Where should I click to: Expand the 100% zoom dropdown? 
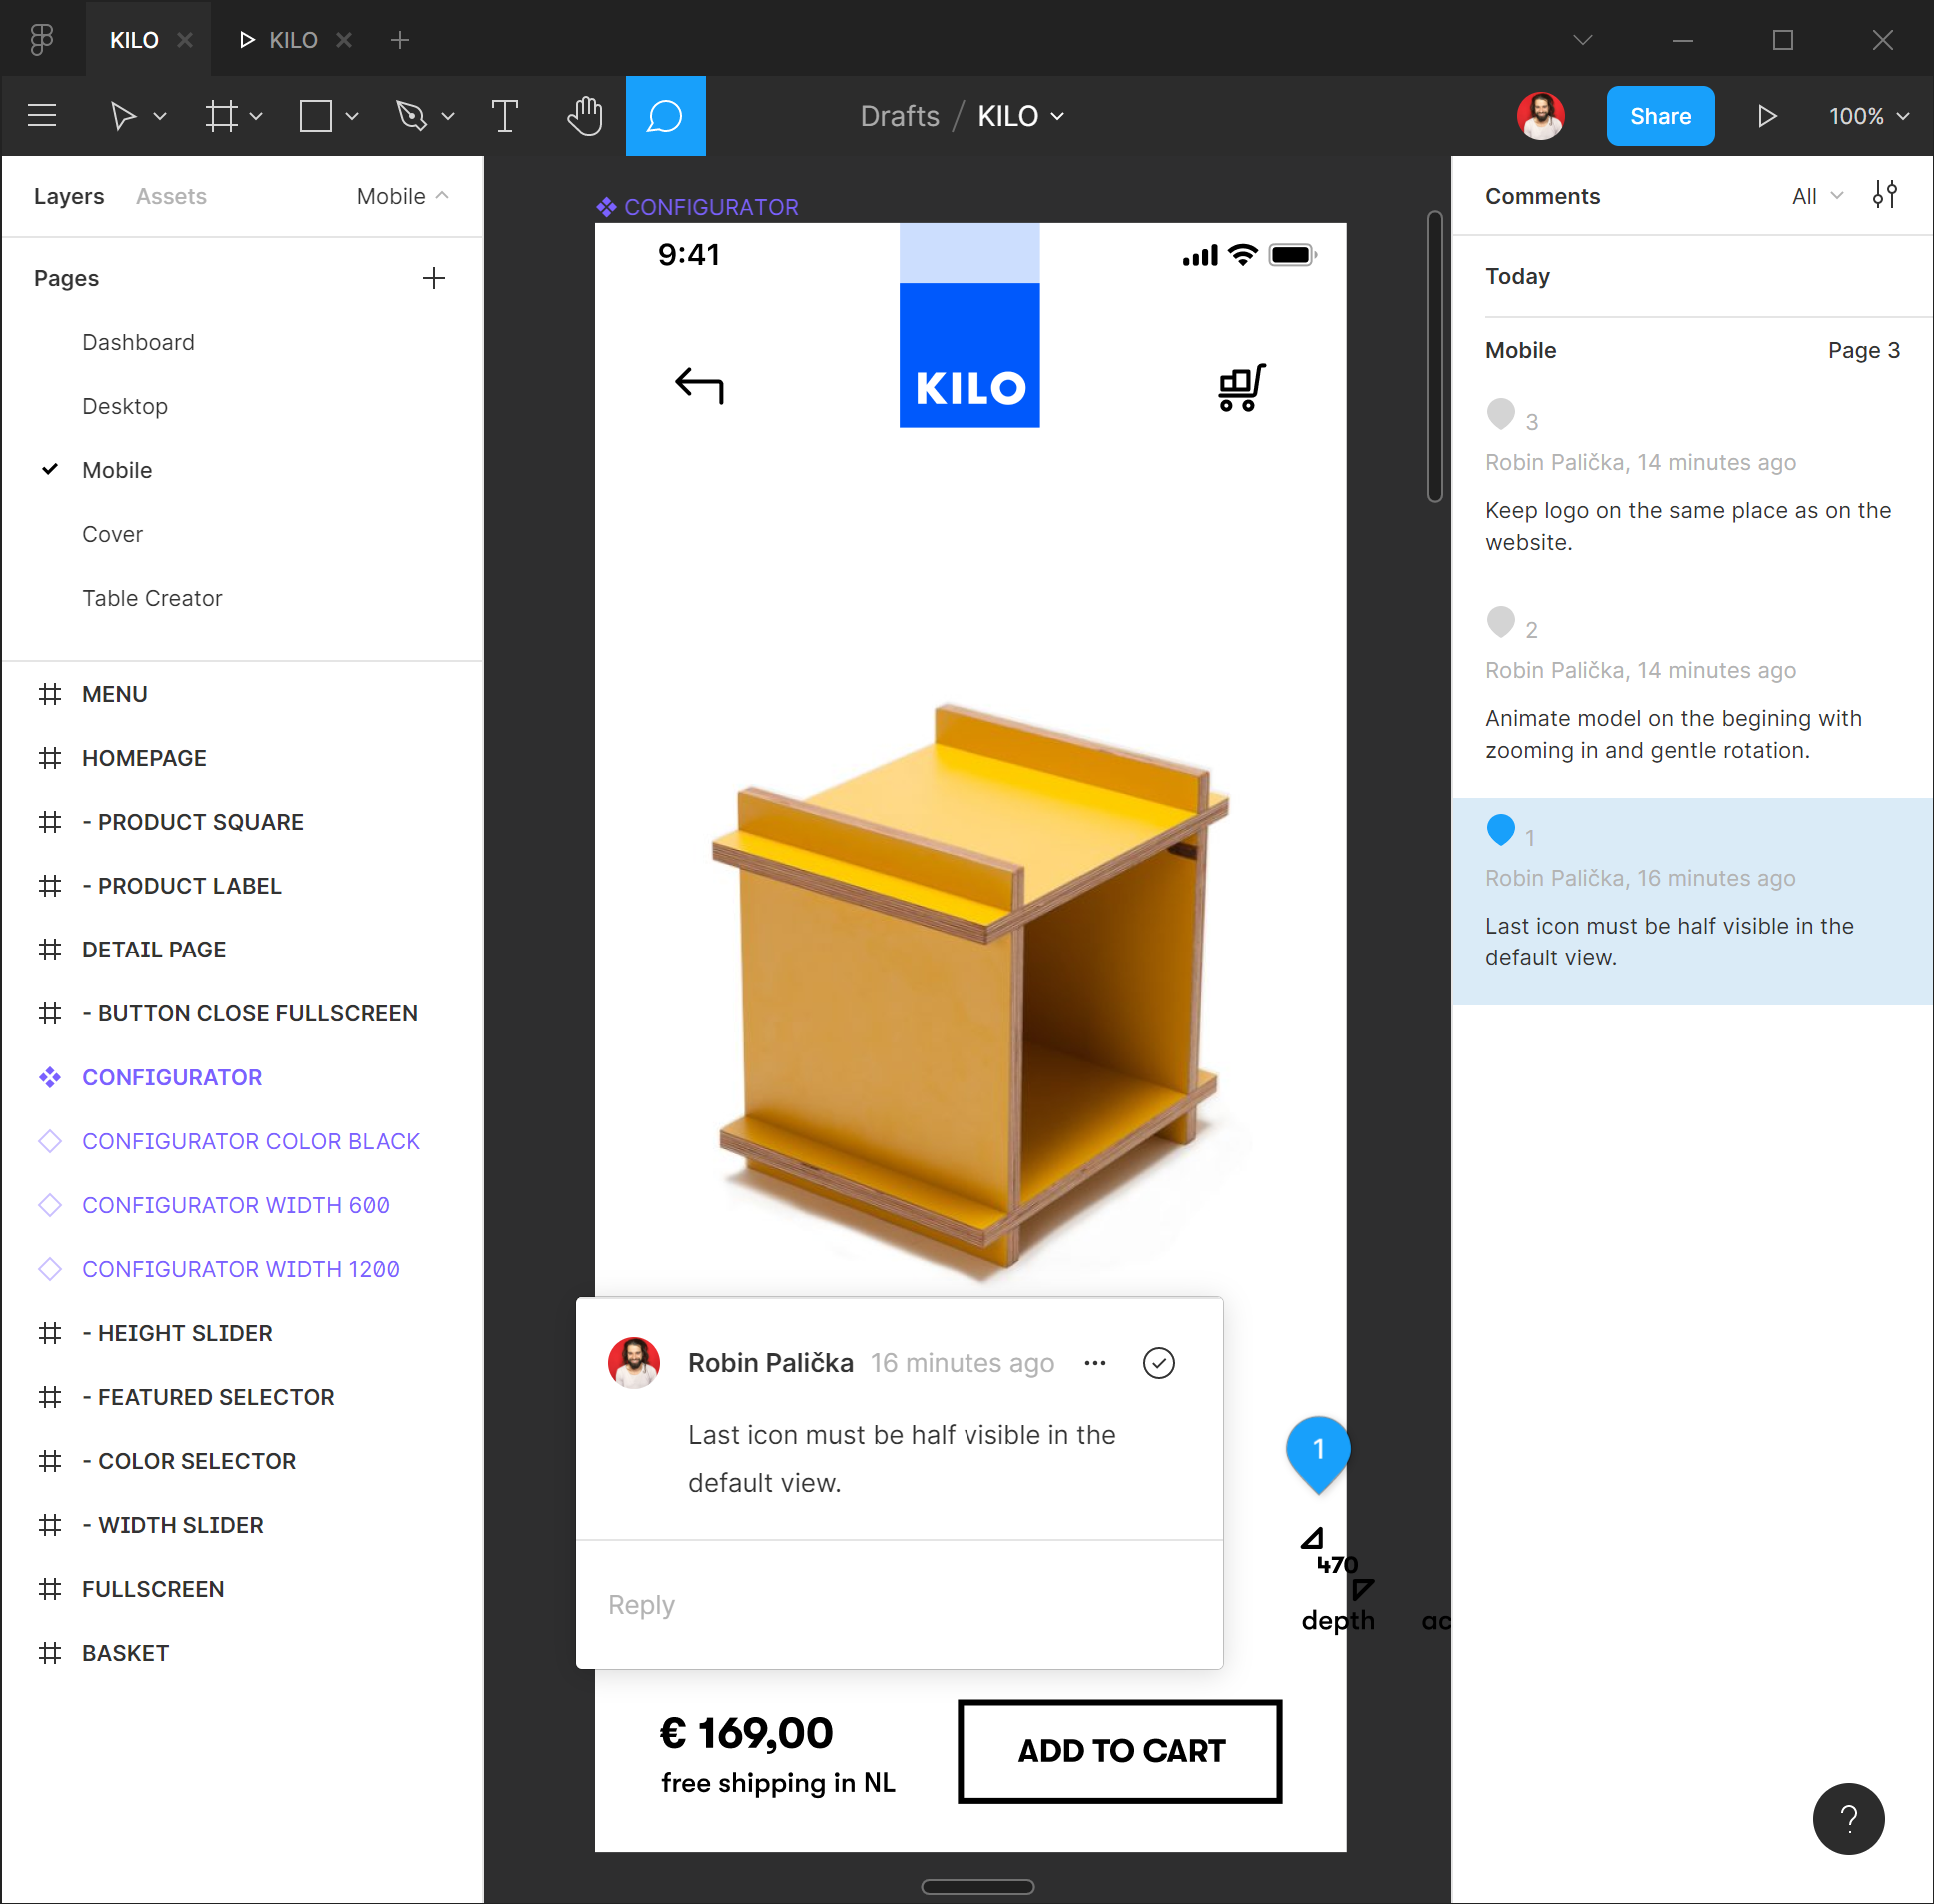coord(1868,116)
